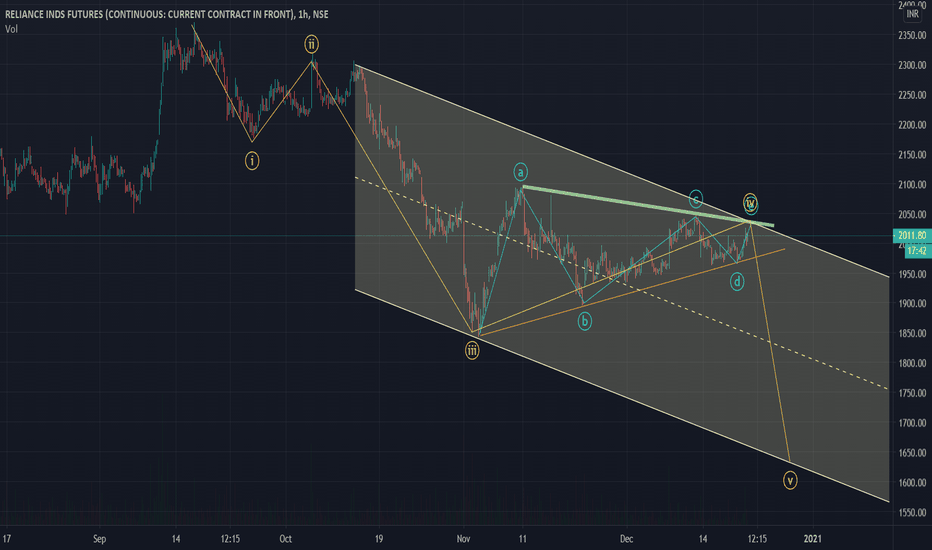This screenshot has height=550, width=932.
Task: Select the thick green trendline
Action: (648, 206)
